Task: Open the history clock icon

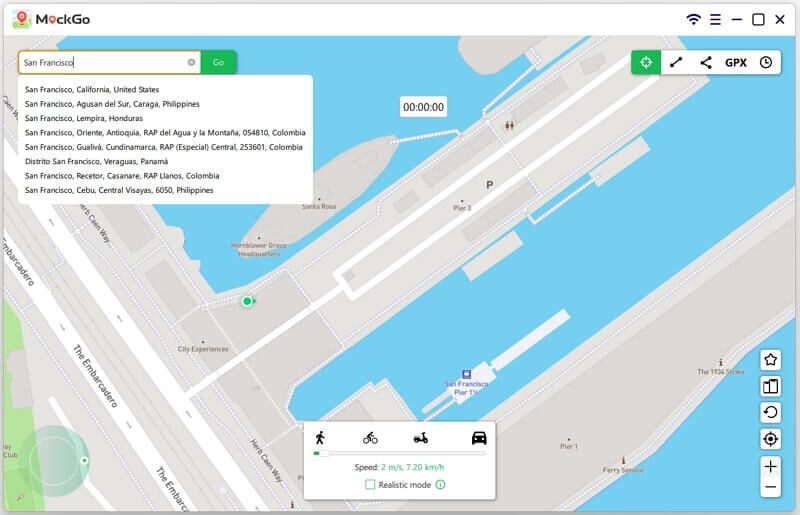Action: click(x=766, y=62)
